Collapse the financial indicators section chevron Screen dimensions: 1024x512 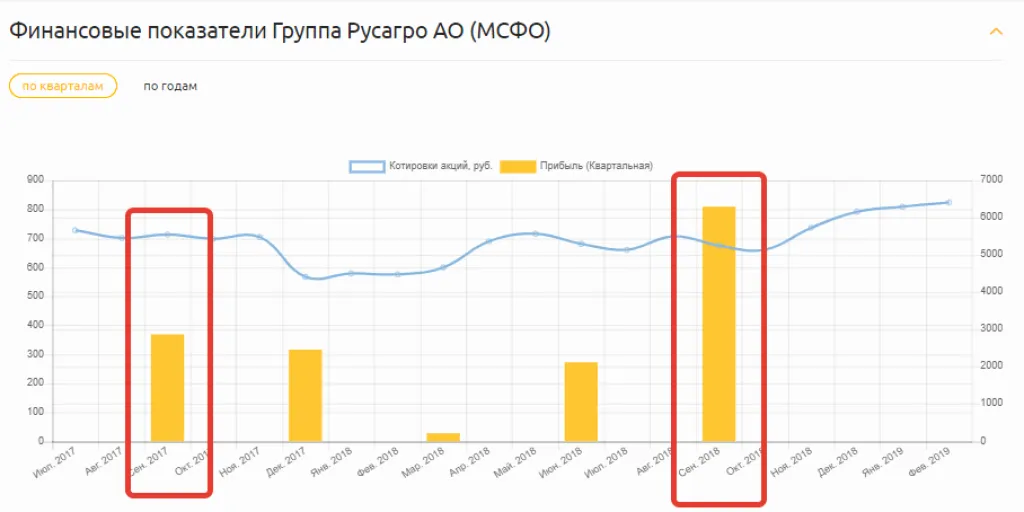(995, 31)
